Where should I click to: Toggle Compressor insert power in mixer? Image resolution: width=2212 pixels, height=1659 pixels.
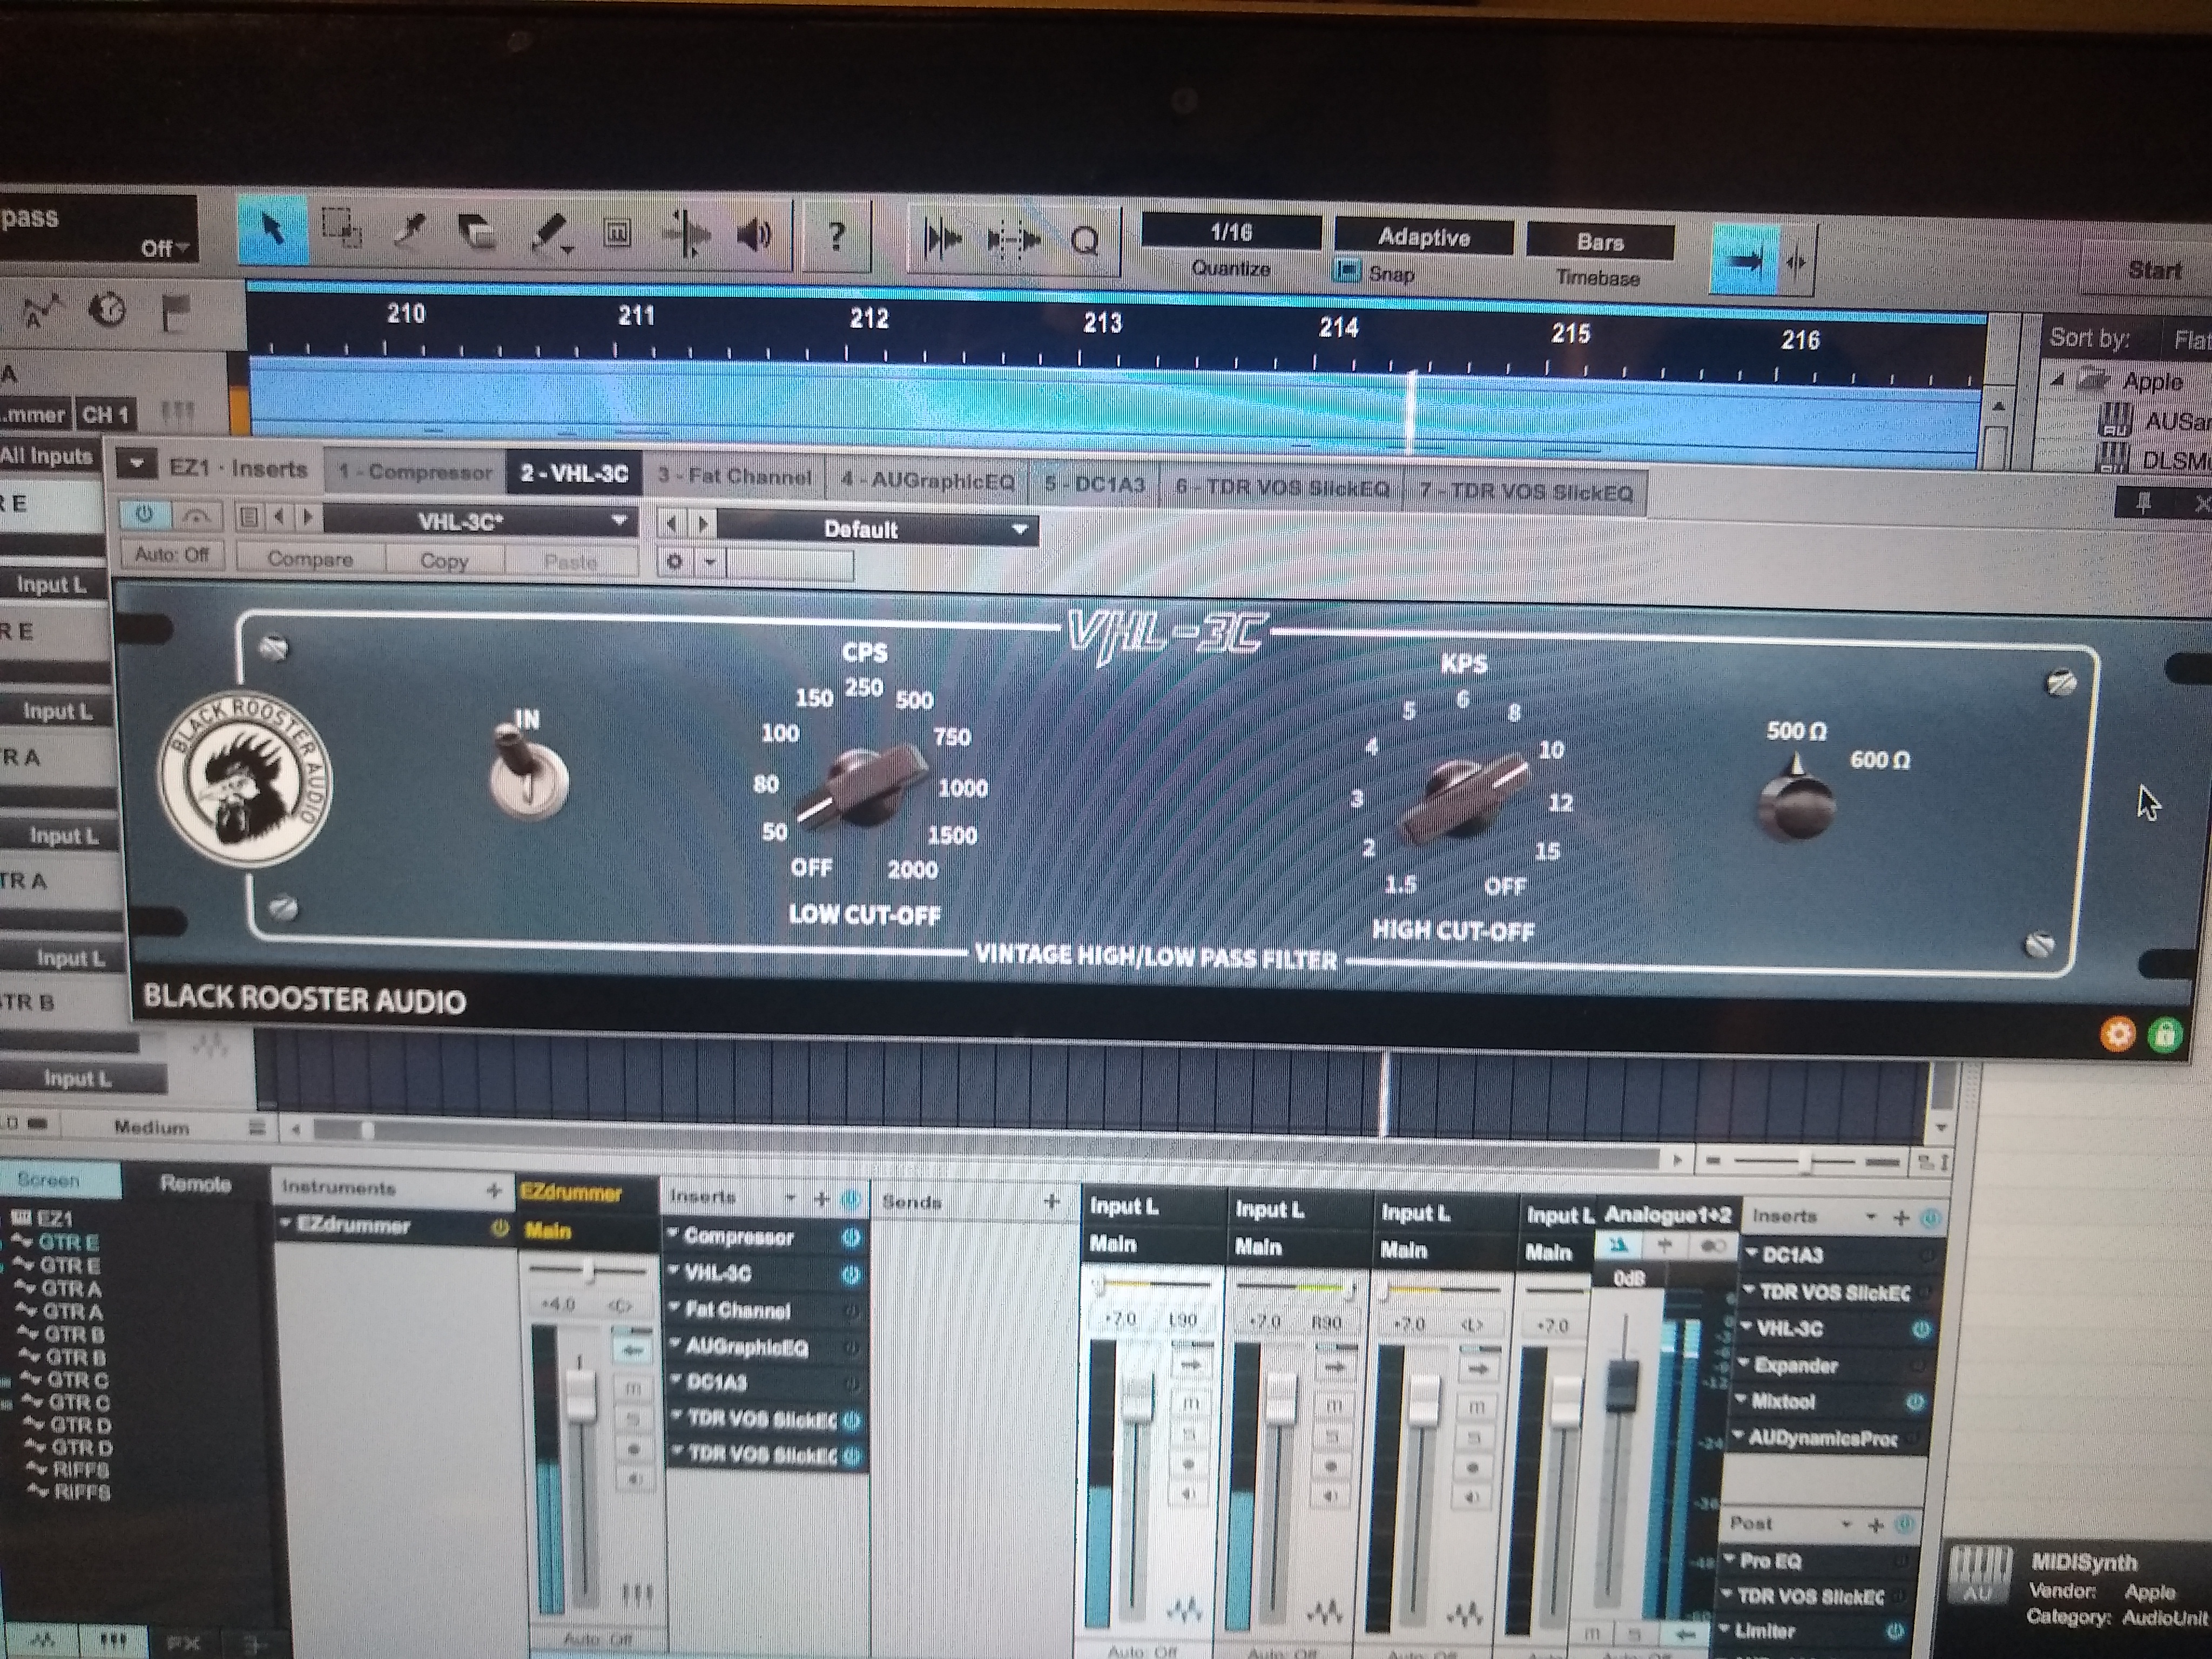(851, 1237)
